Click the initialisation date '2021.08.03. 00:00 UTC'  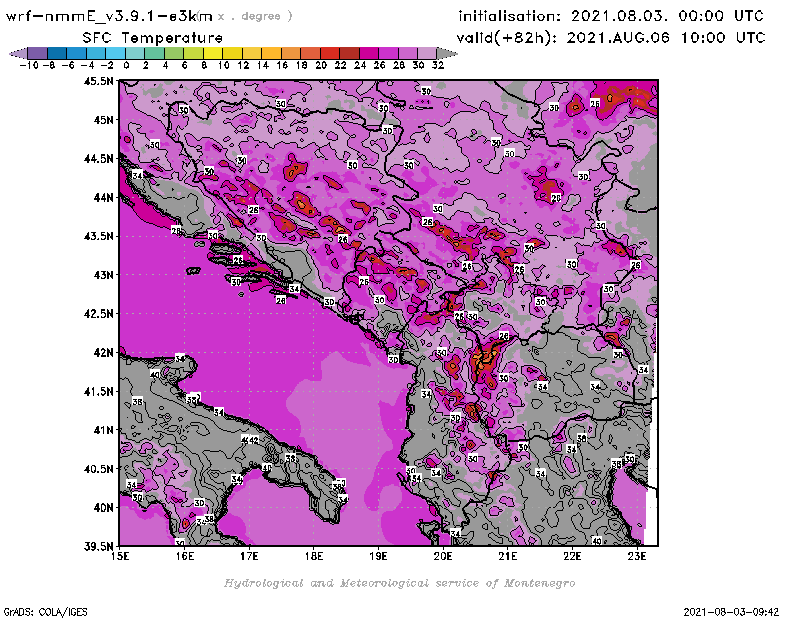(667, 16)
